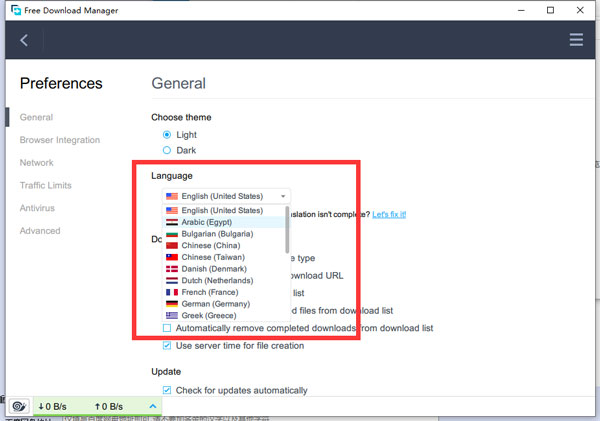This screenshot has width=600, height=421.
Task: Choose Arabic (Egypt) language option
Action: coord(224,222)
